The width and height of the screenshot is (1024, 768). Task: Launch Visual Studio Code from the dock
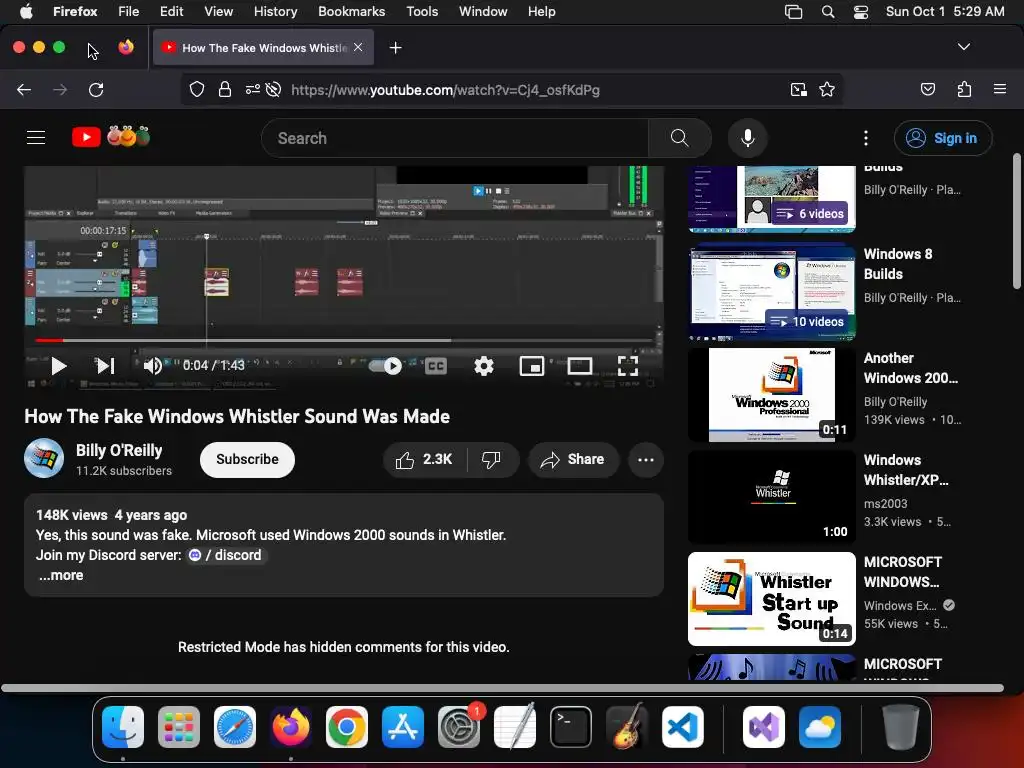coord(682,727)
